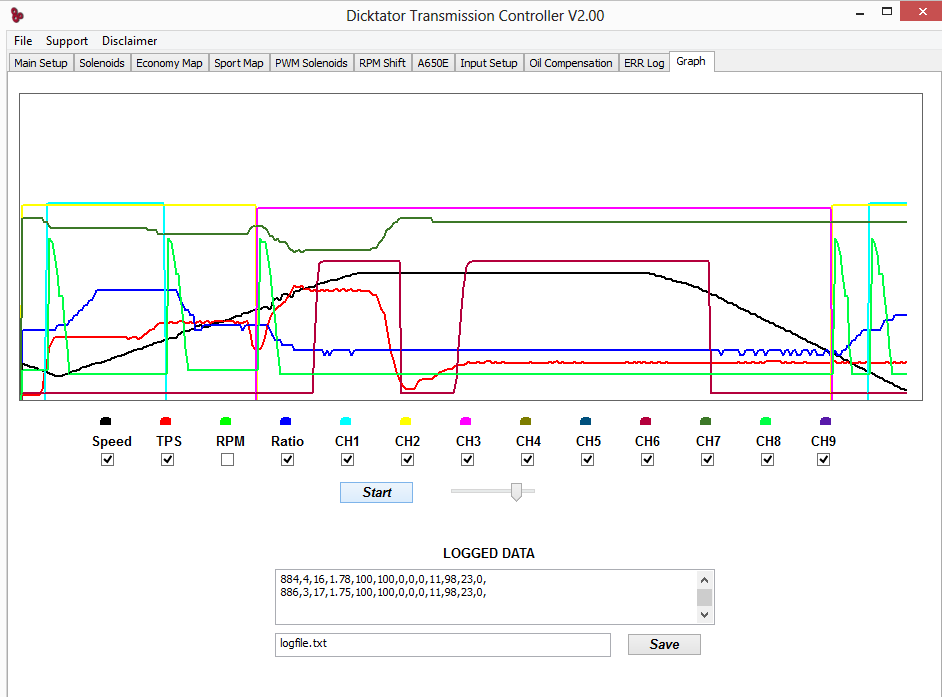Screen dimensions: 942x697
Task: Open the Oil Compensation tab
Action: pyautogui.click(x=571, y=63)
